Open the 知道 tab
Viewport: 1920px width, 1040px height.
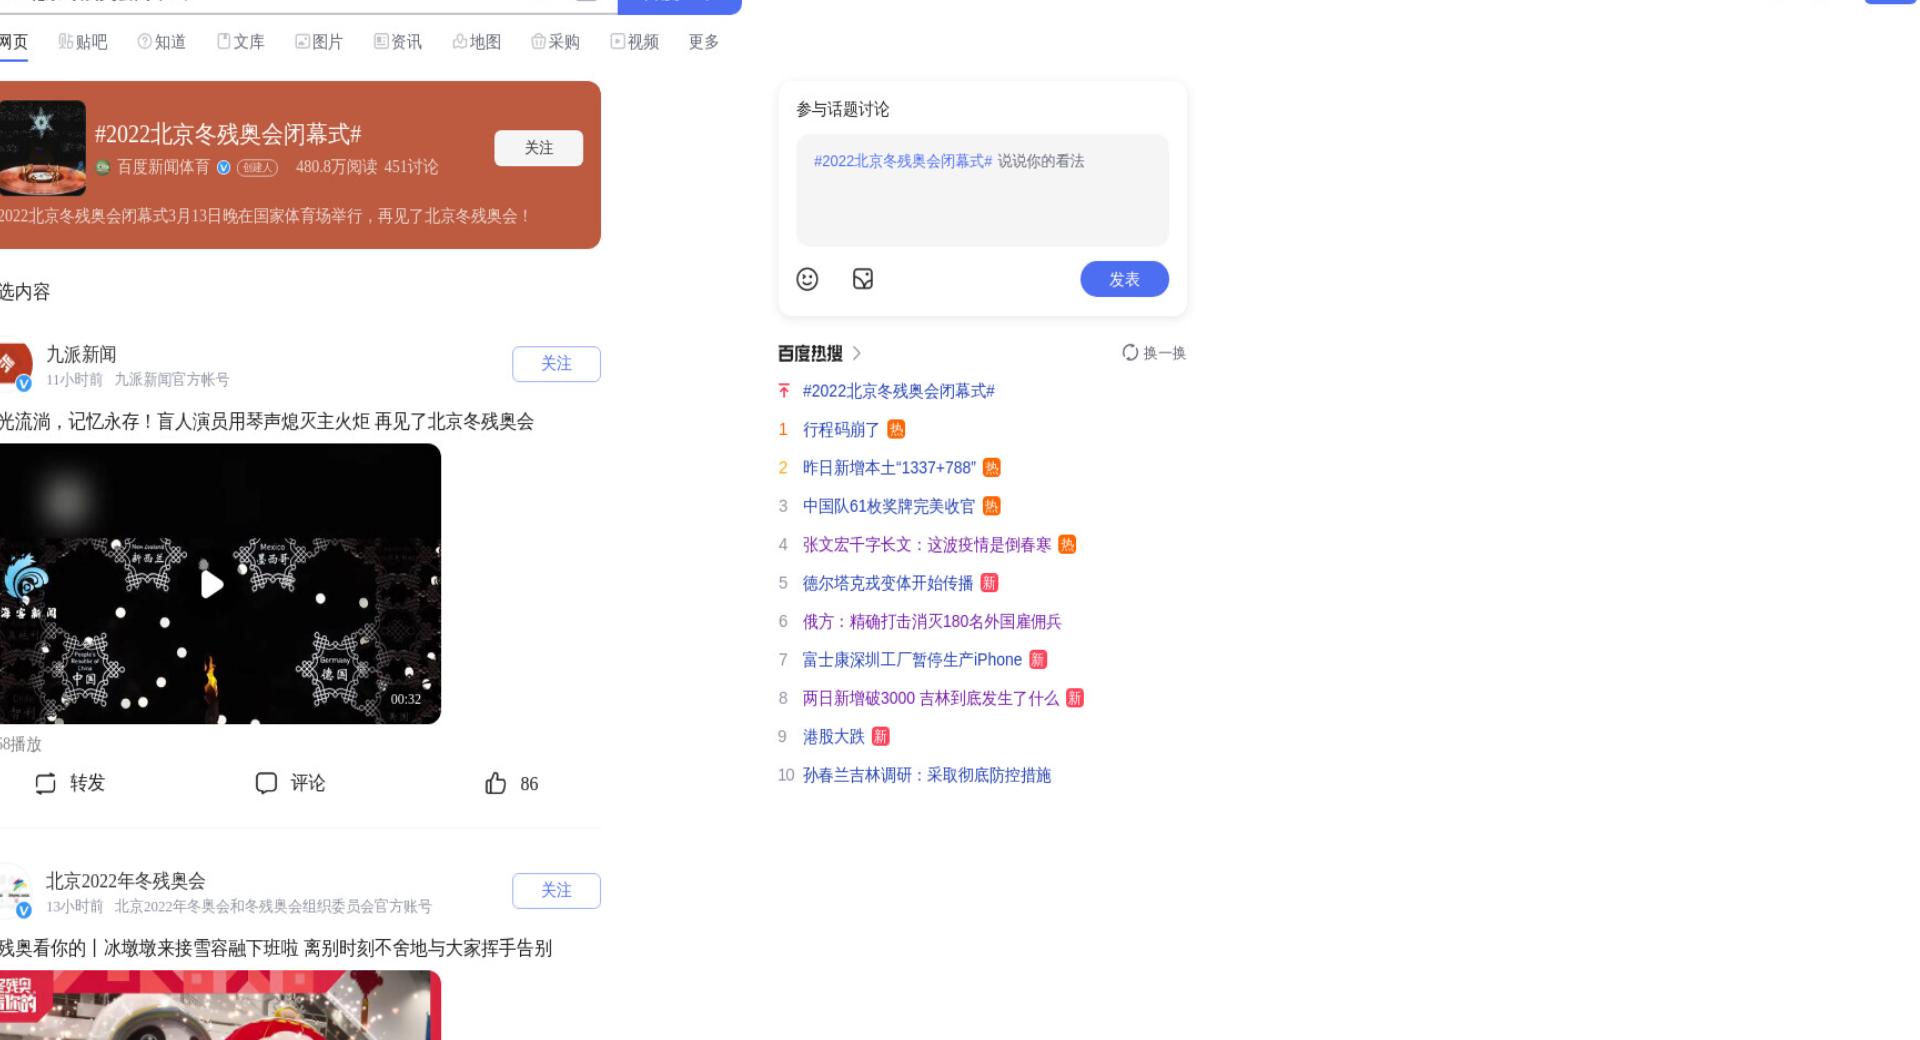pos(162,42)
